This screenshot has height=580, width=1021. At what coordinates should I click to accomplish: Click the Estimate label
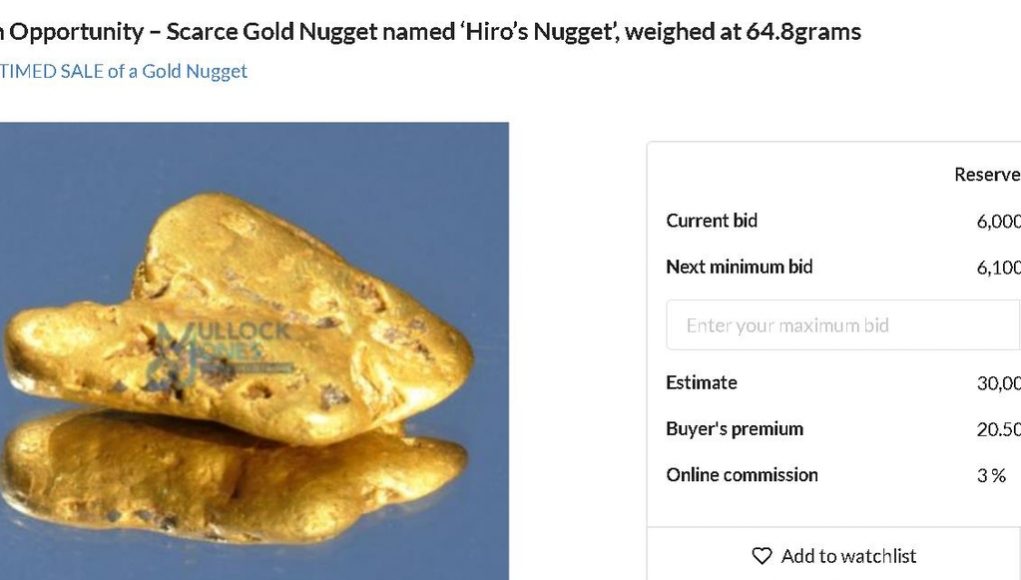point(701,382)
